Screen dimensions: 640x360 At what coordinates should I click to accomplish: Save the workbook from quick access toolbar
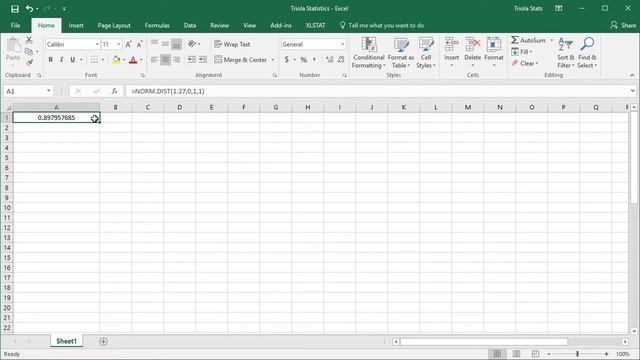coord(15,9)
